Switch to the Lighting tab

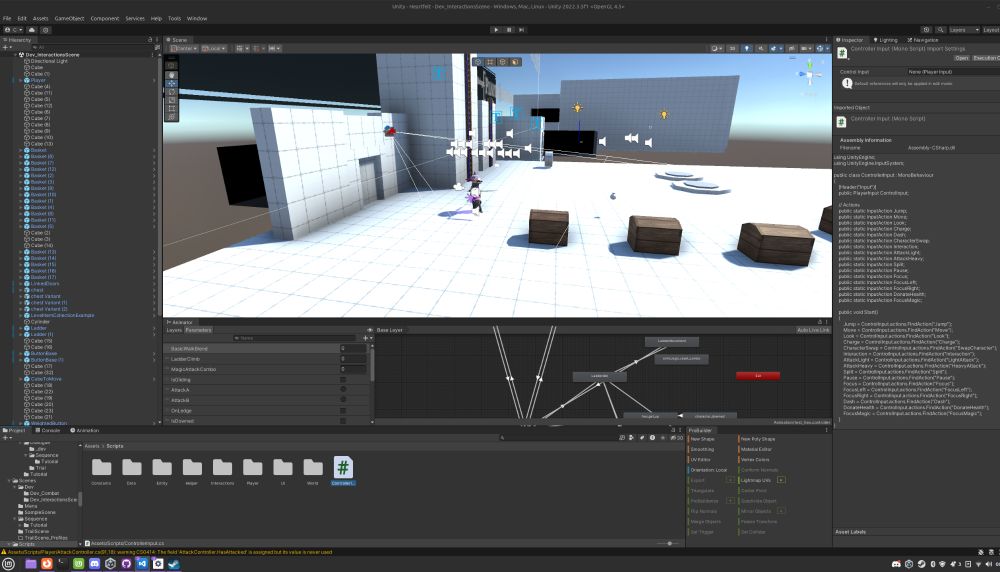886,40
